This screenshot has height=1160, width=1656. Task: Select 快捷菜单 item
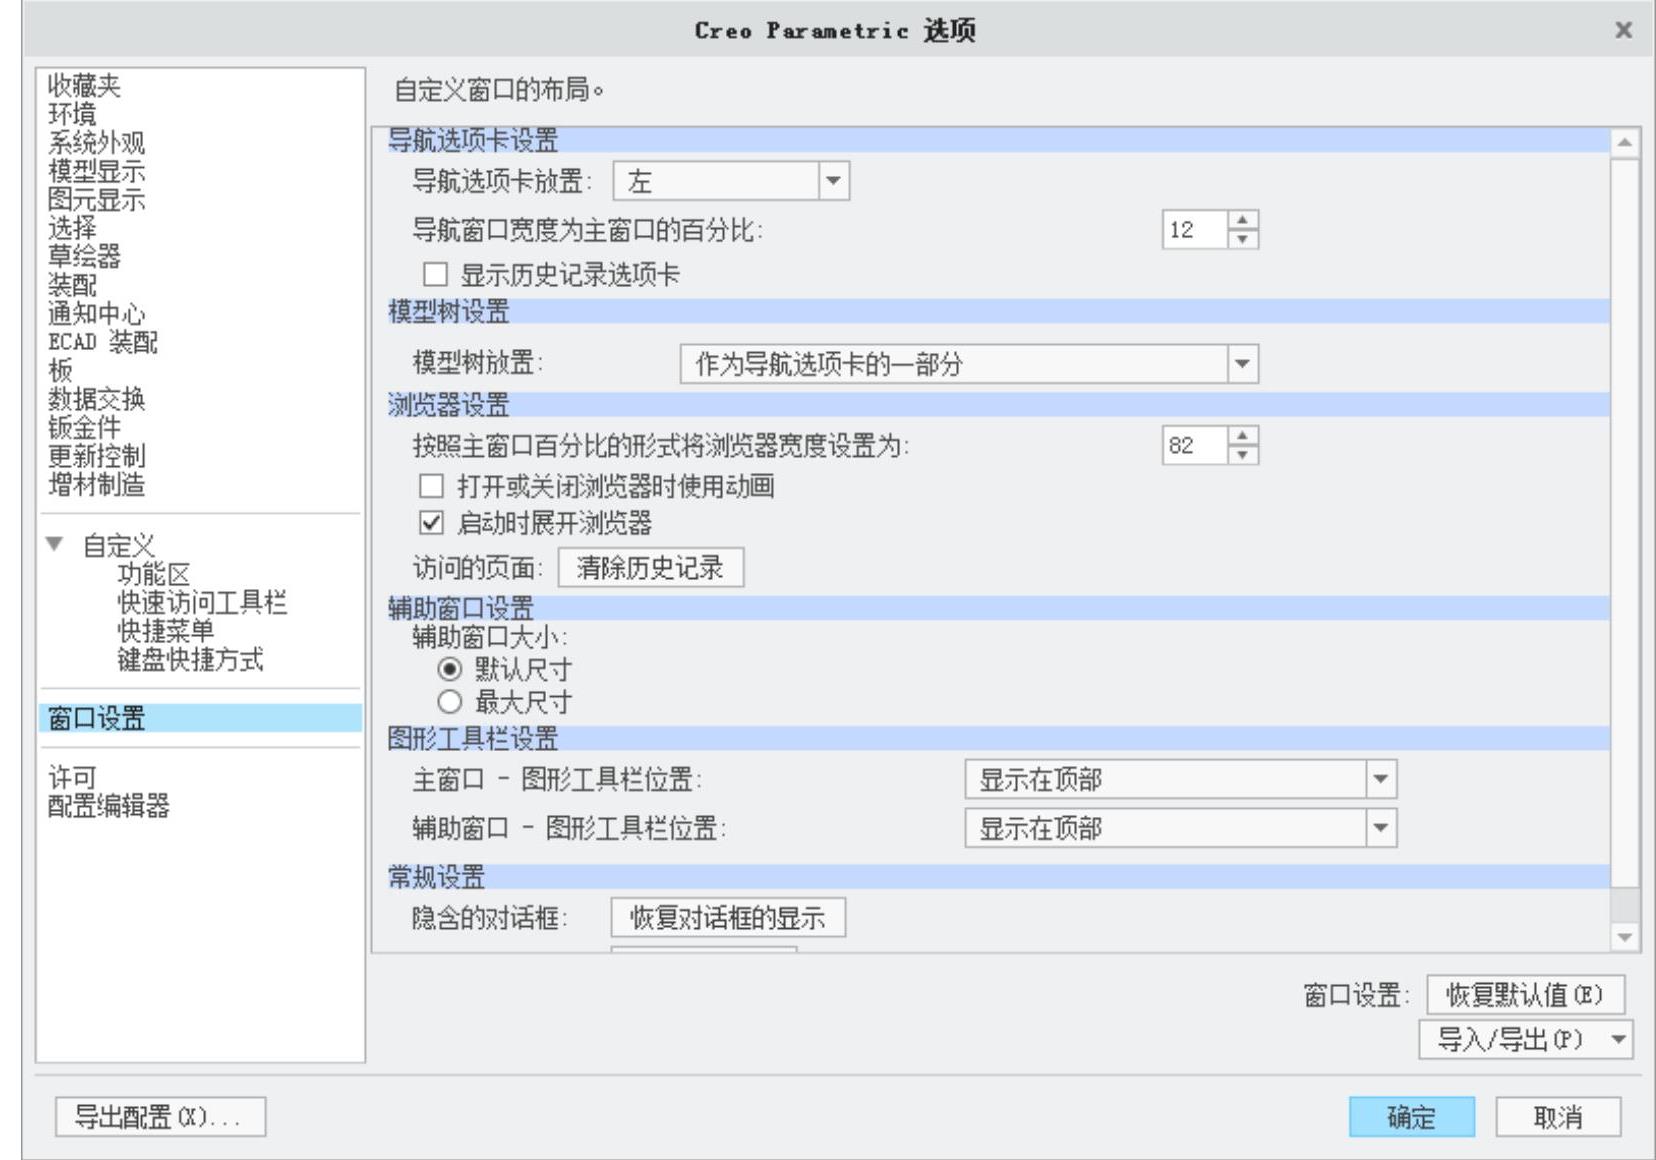[x=165, y=631]
